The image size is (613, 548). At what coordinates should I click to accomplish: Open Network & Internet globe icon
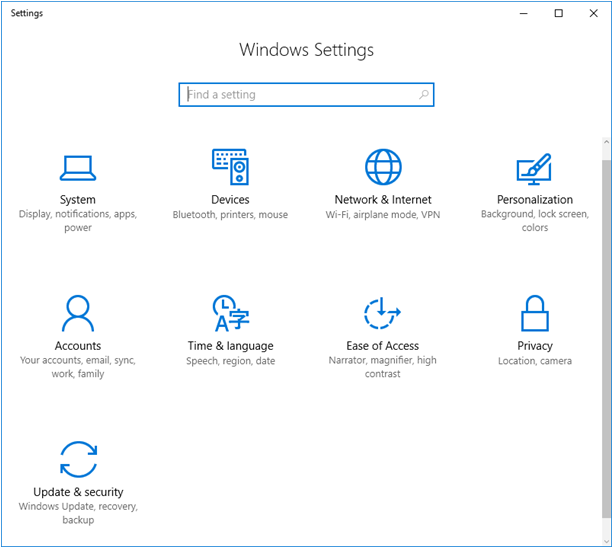click(x=383, y=167)
